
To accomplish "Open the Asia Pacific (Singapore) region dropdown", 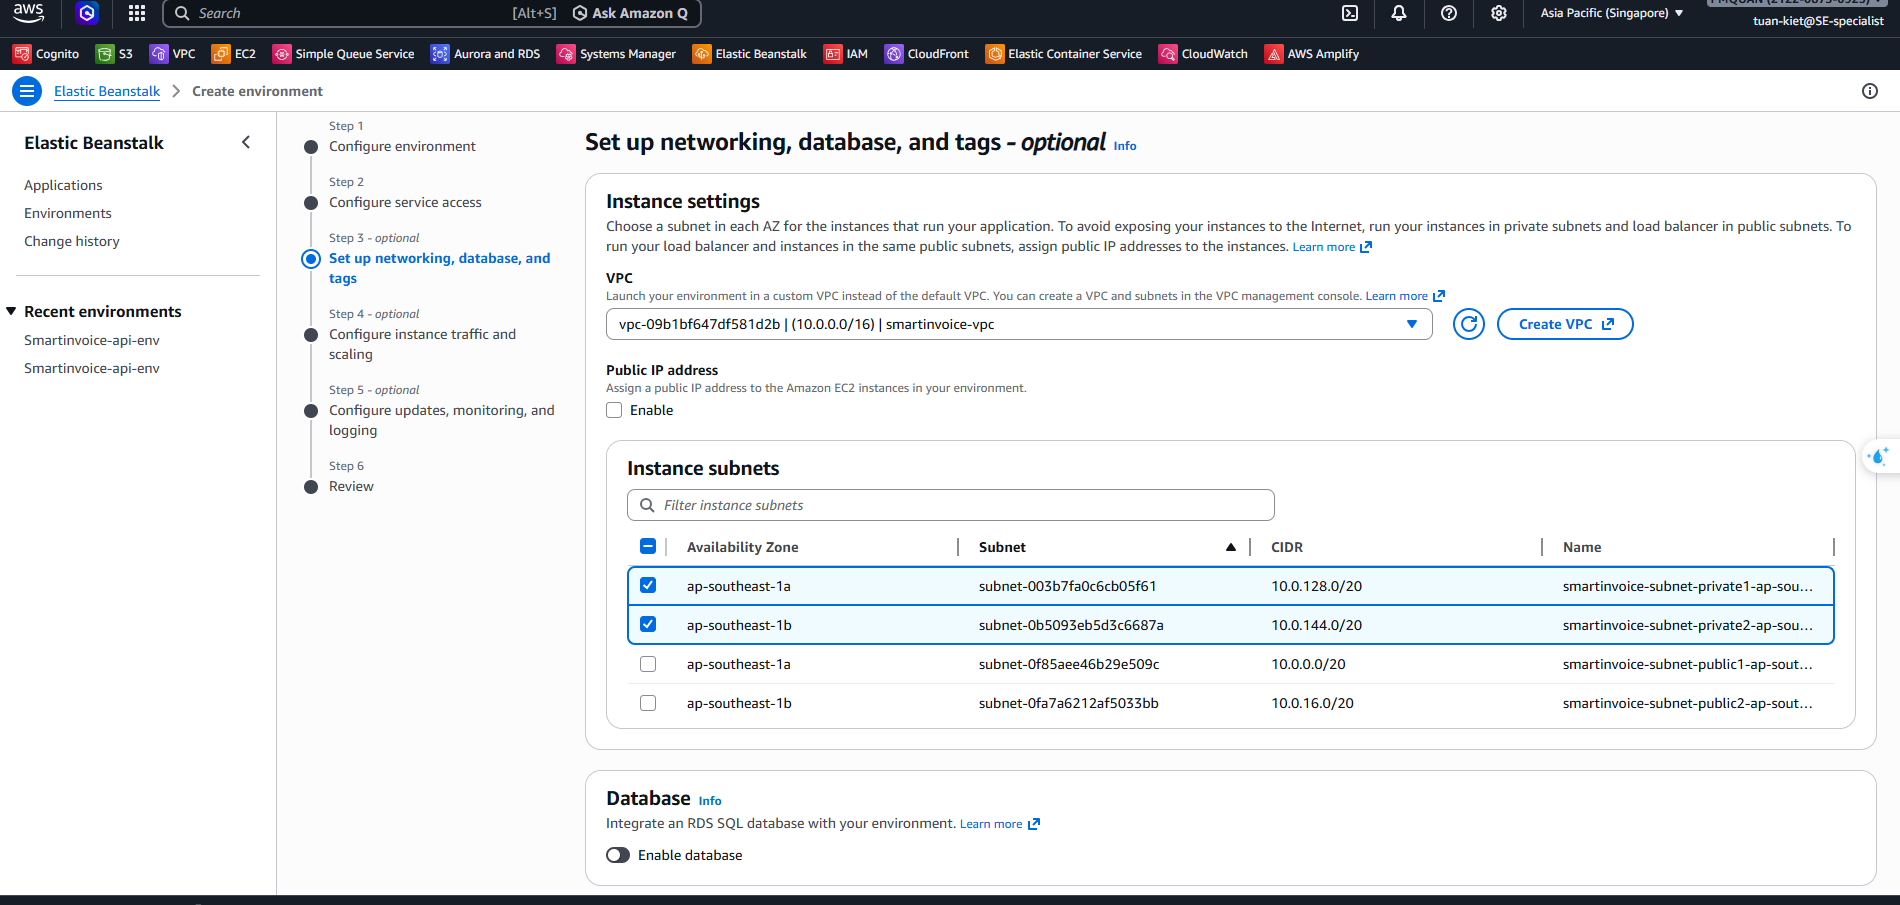I will click(x=1611, y=13).
